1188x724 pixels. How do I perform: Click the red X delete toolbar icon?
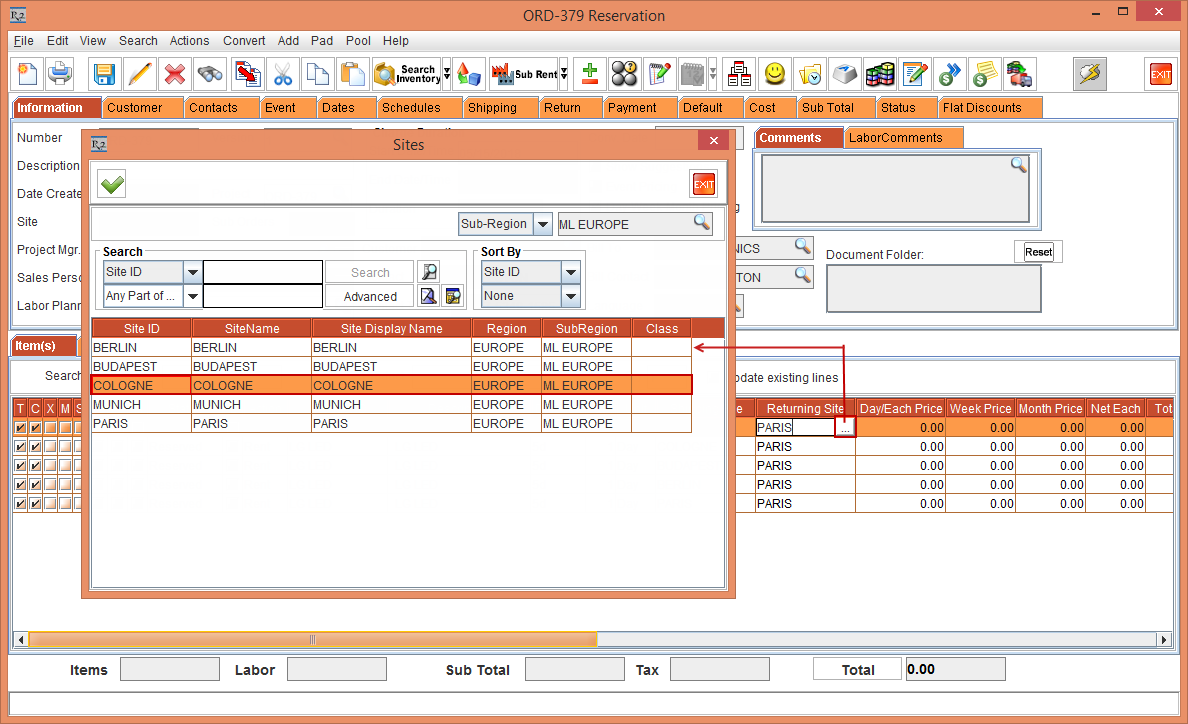[x=175, y=74]
